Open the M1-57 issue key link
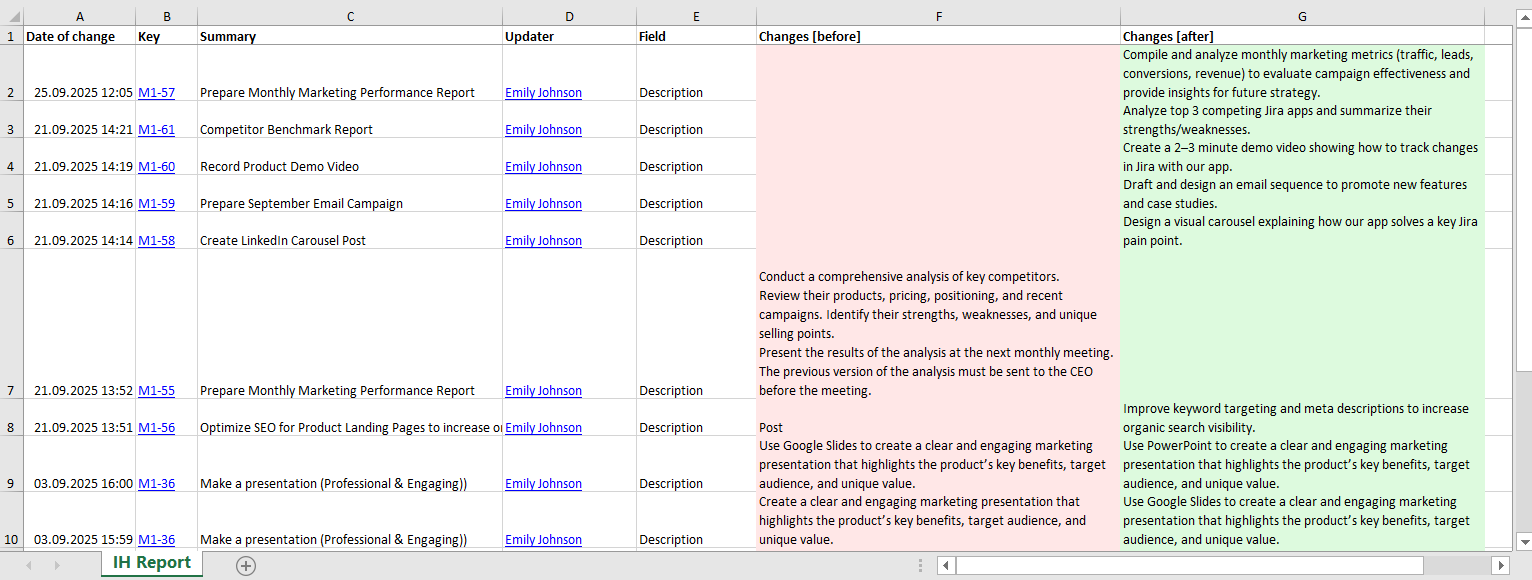 tap(156, 93)
